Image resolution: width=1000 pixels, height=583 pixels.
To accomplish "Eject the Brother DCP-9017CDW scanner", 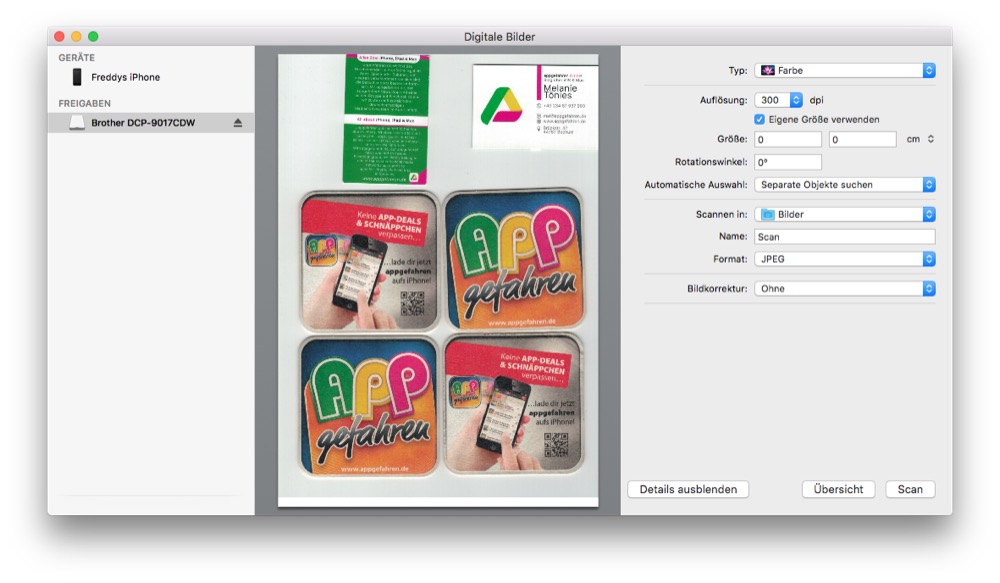I will point(238,123).
